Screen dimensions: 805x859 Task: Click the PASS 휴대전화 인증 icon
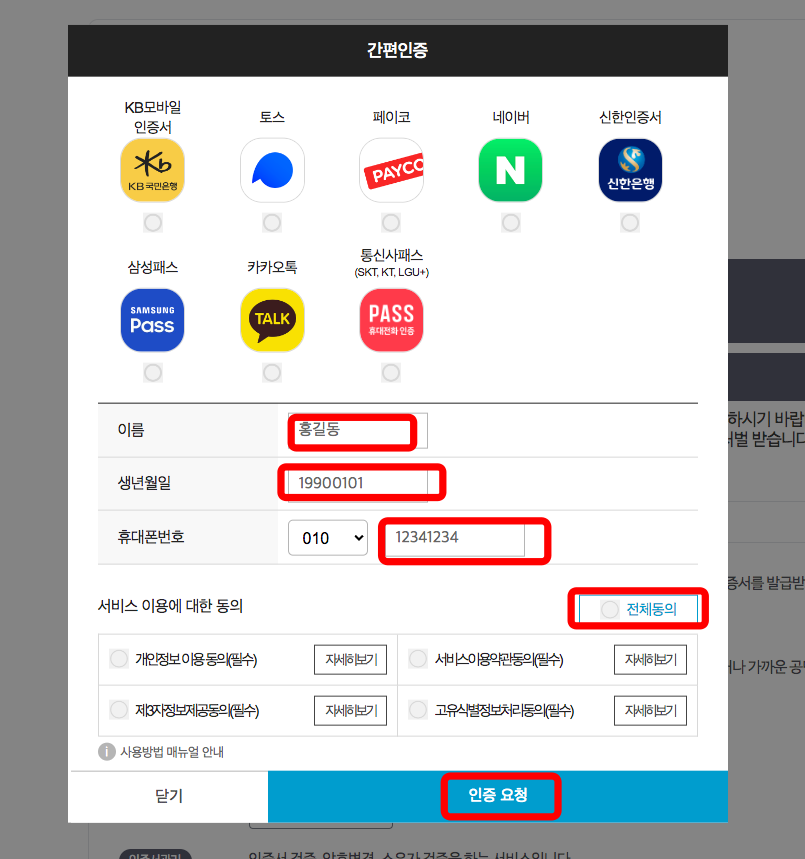[x=391, y=320]
